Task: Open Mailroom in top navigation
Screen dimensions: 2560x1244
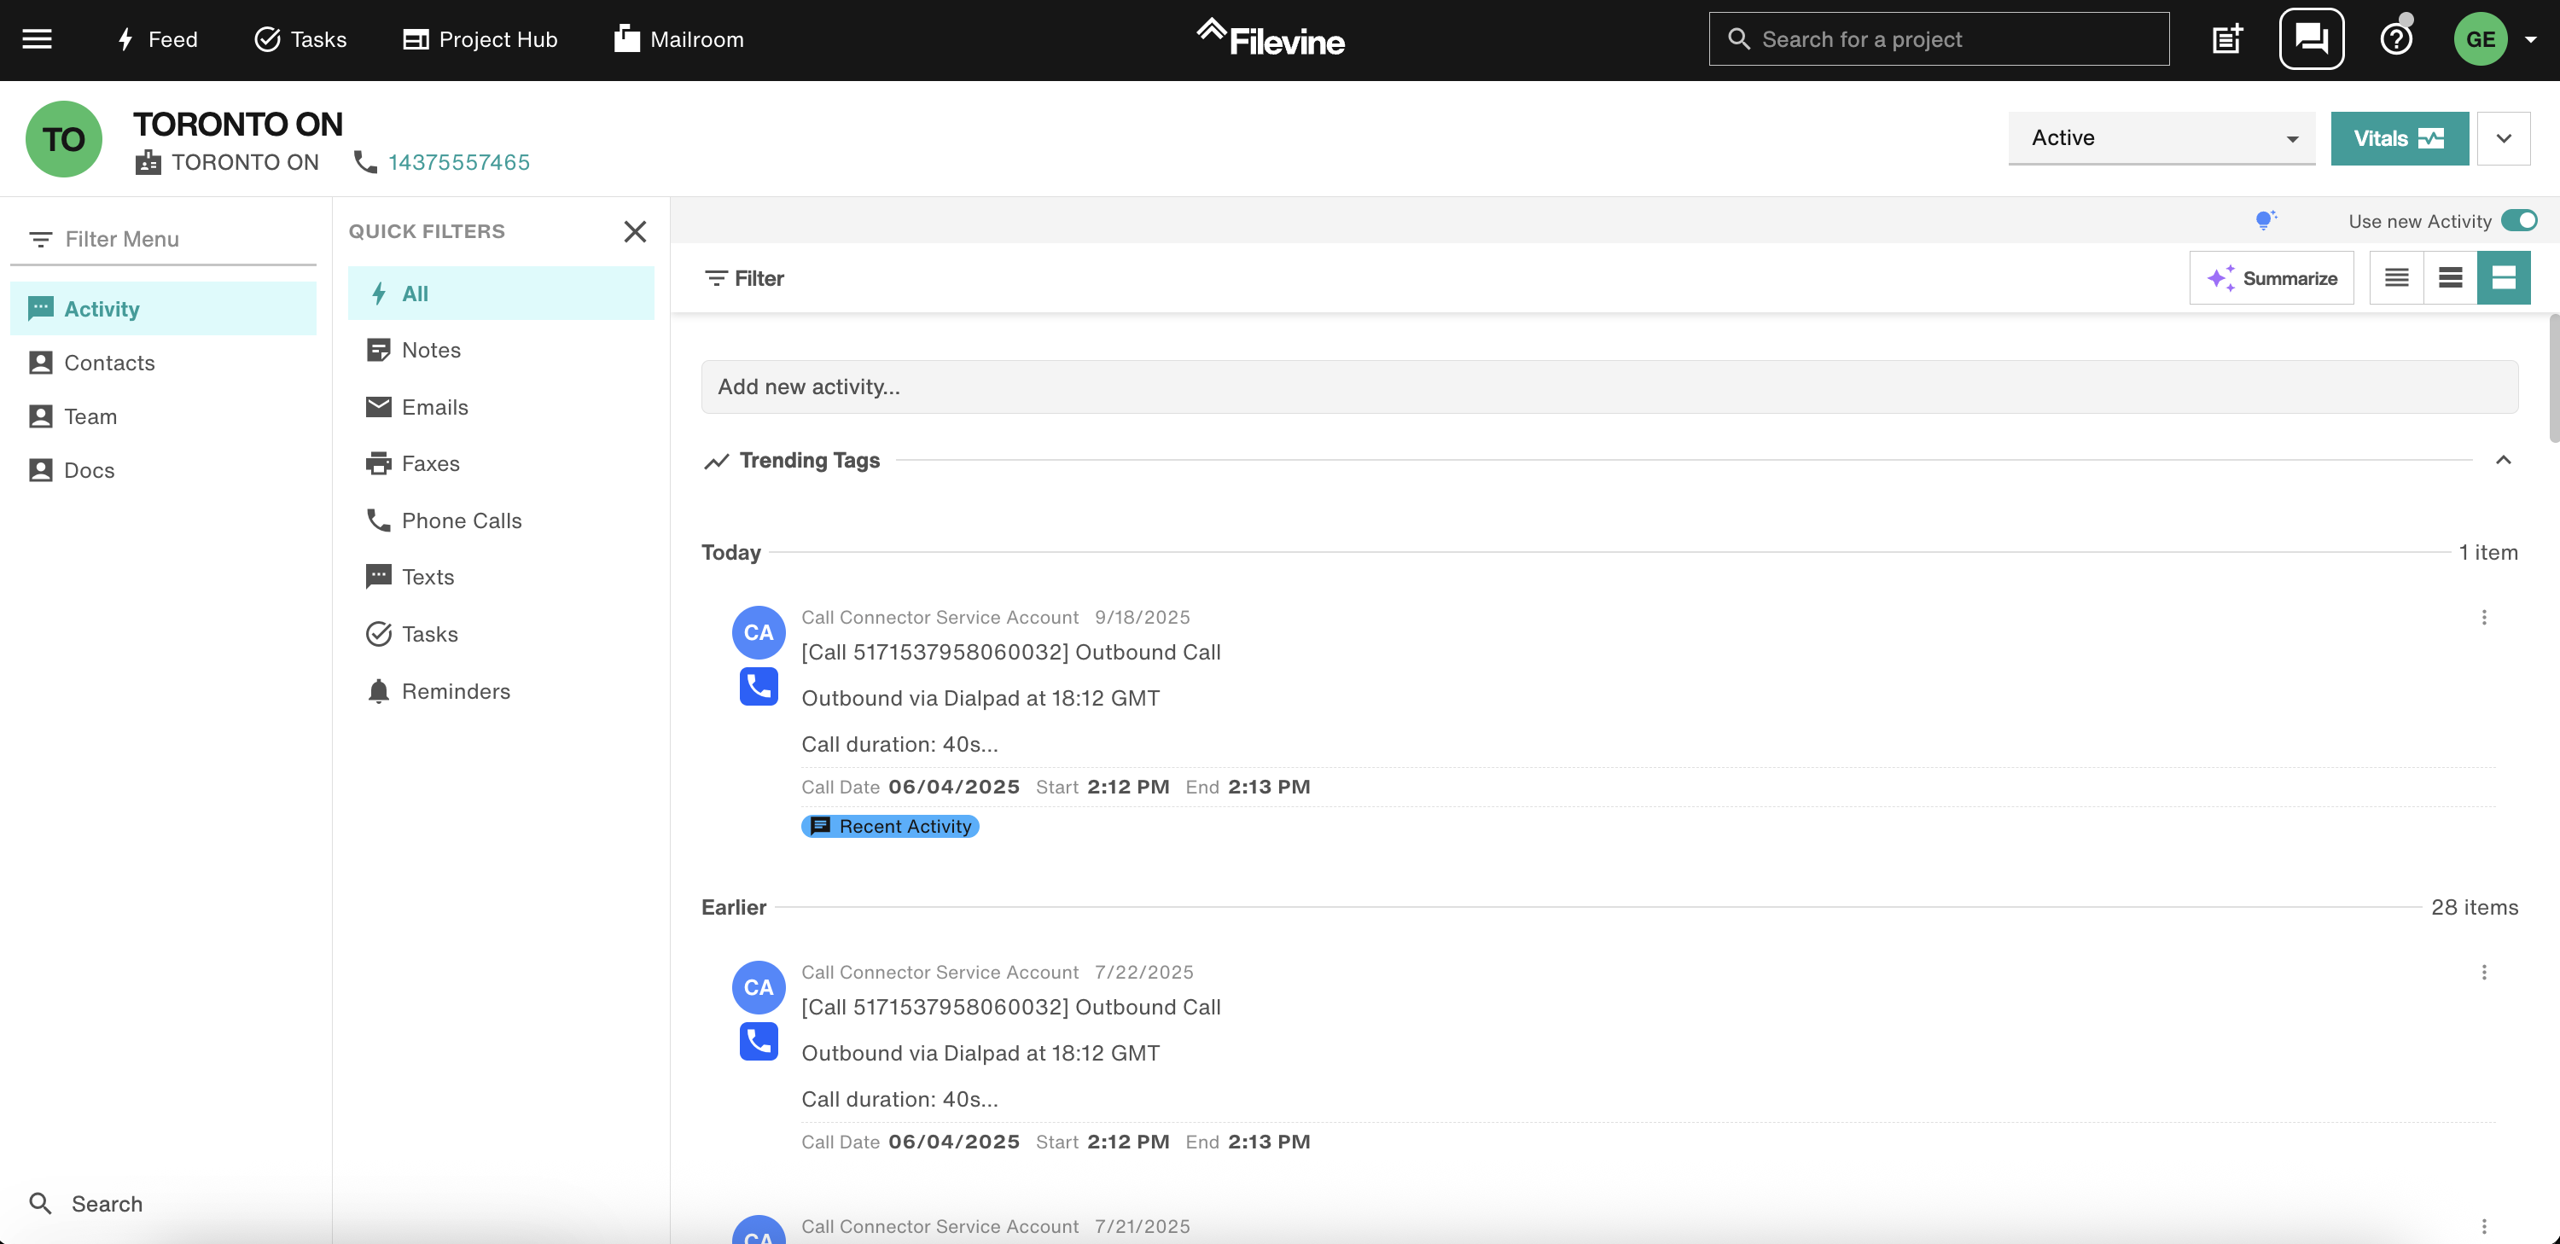Action: (x=679, y=39)
